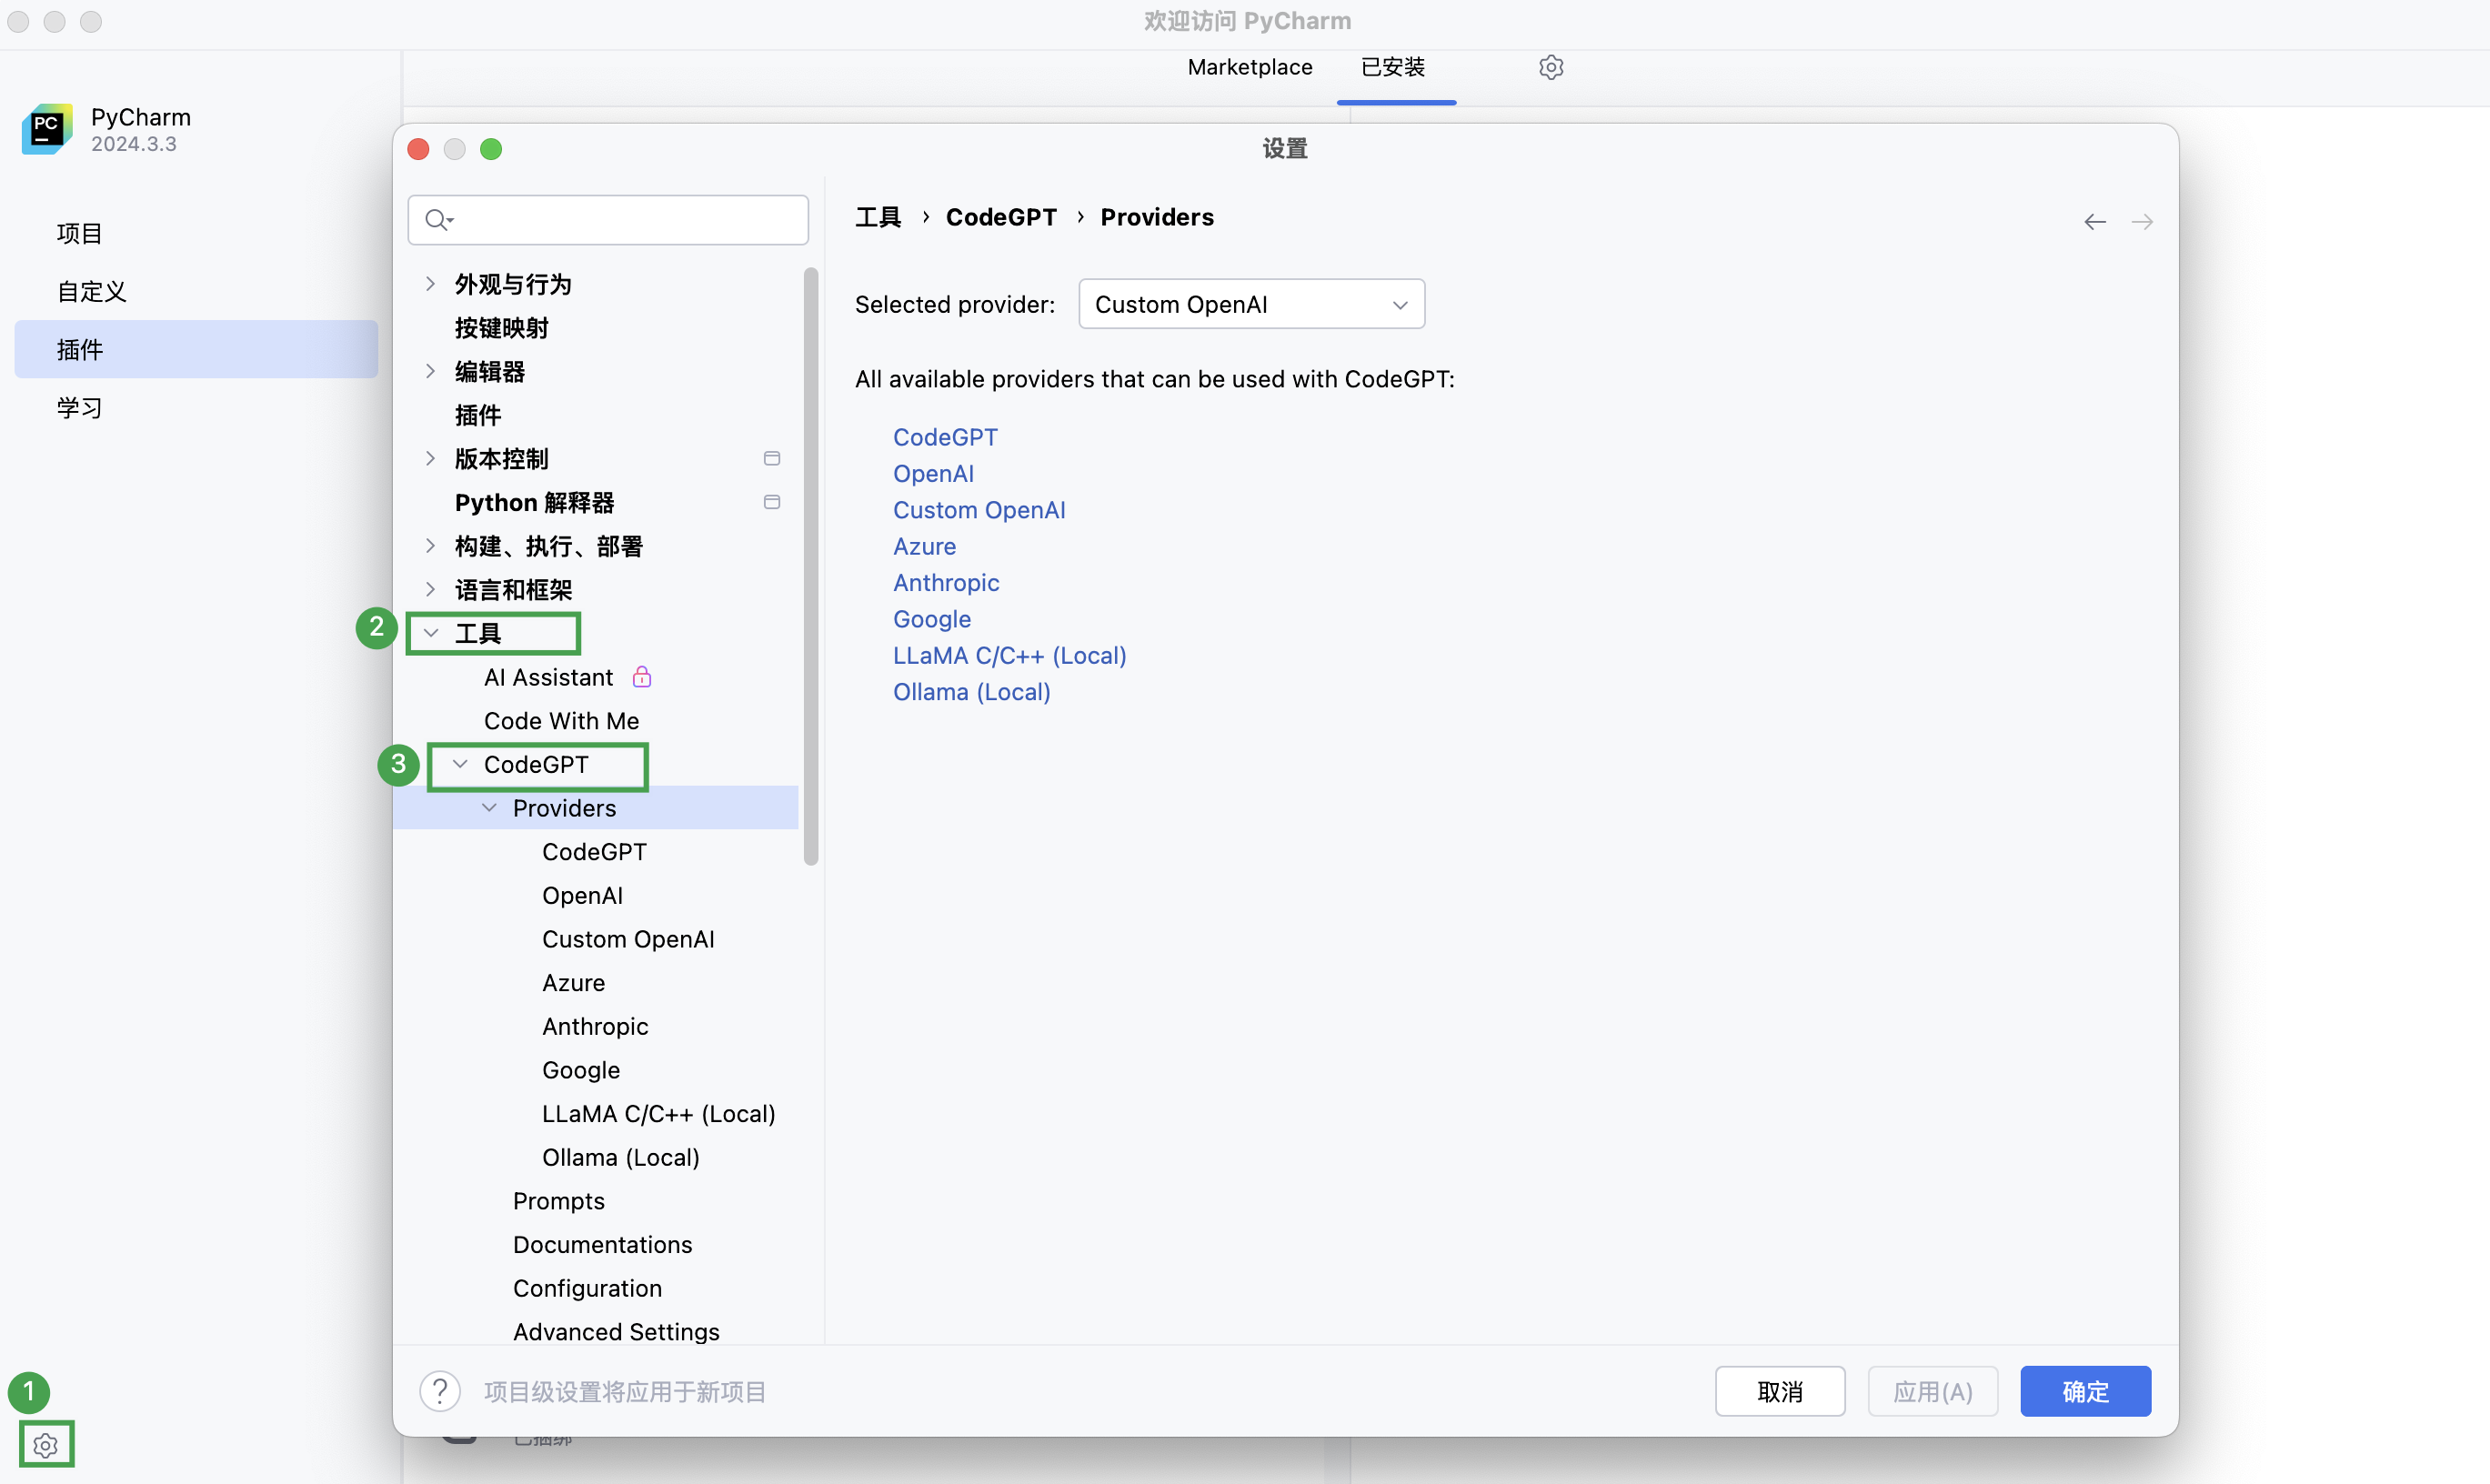Expand the 编辑器 tree node
This screenshot has height=1484, width=2490.
tap(430, 371)
